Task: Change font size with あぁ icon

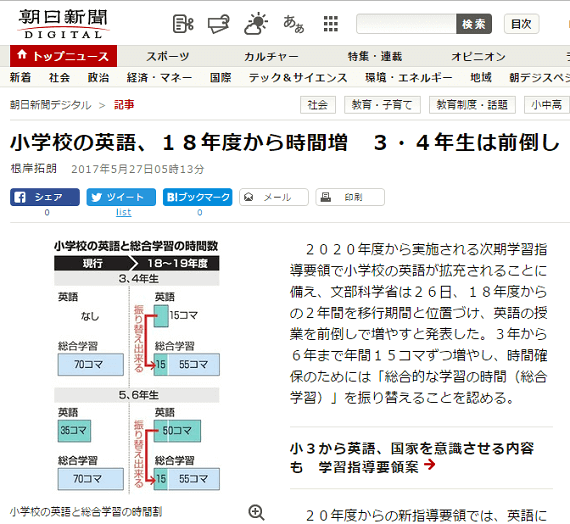Action: coord(294,24)
